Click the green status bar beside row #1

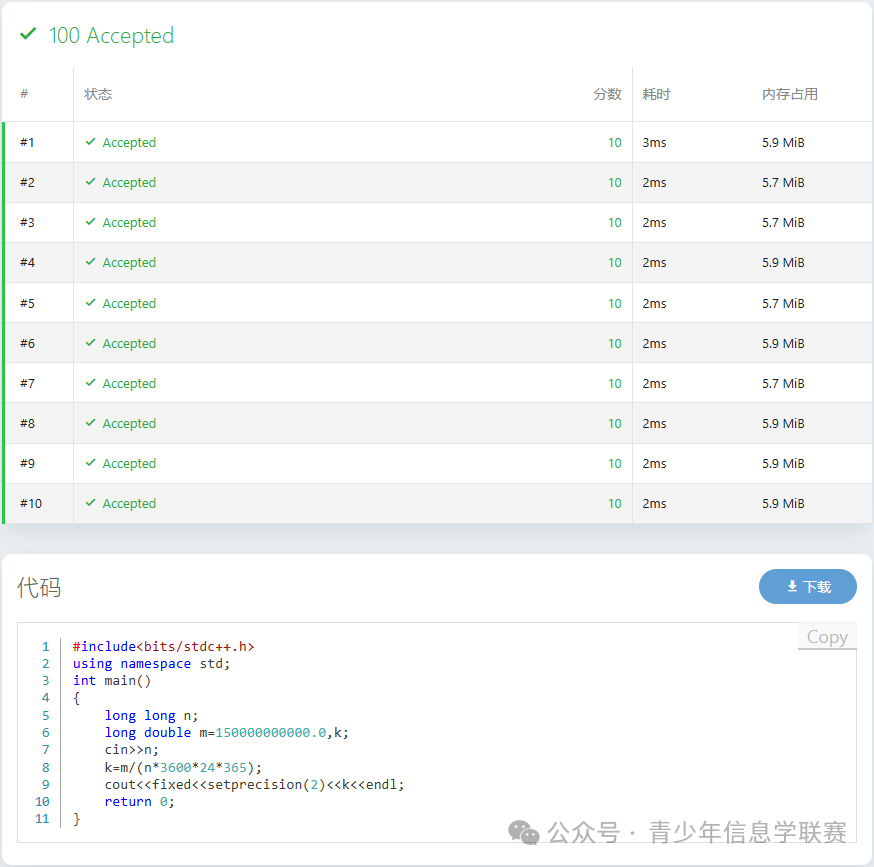(x=4, y=142)
